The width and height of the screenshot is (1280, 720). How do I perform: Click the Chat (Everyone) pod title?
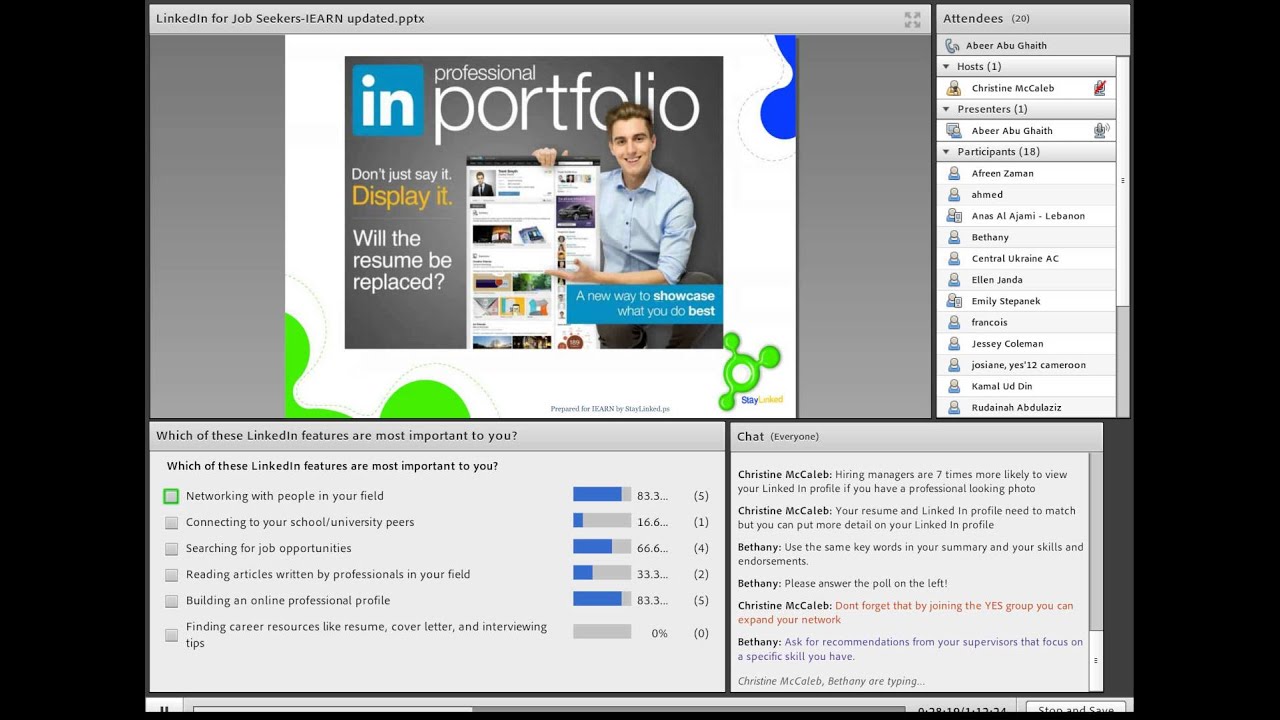tap(778, 437)
